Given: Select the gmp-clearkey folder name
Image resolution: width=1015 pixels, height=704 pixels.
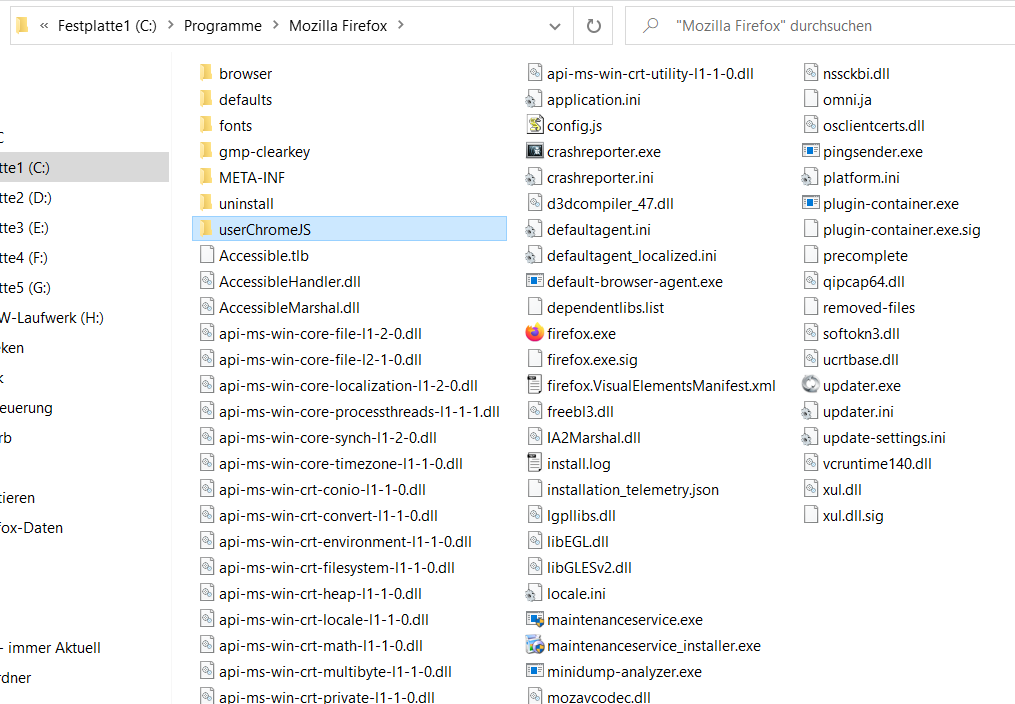Looking at the screenshot, I should click(x=265, y=152).
